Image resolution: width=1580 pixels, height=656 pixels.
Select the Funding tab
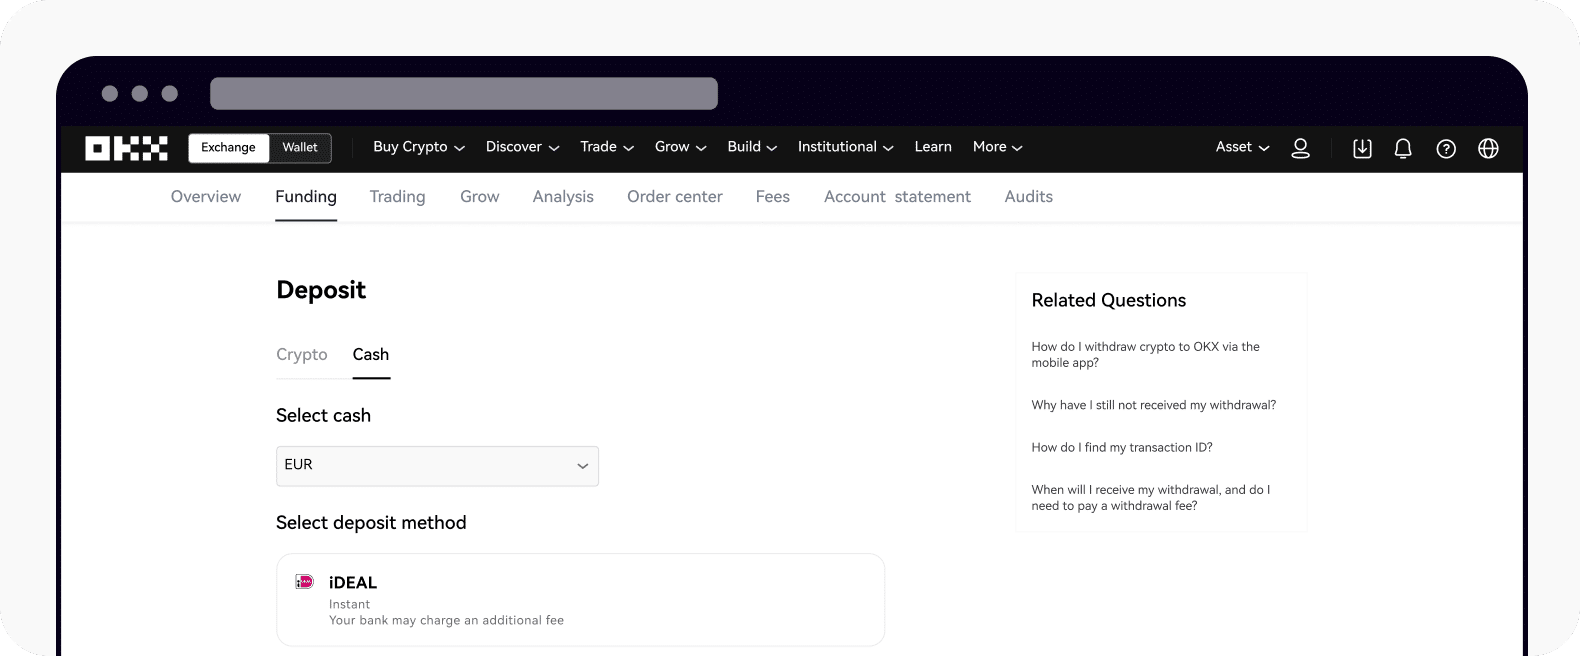pos(306,197)
